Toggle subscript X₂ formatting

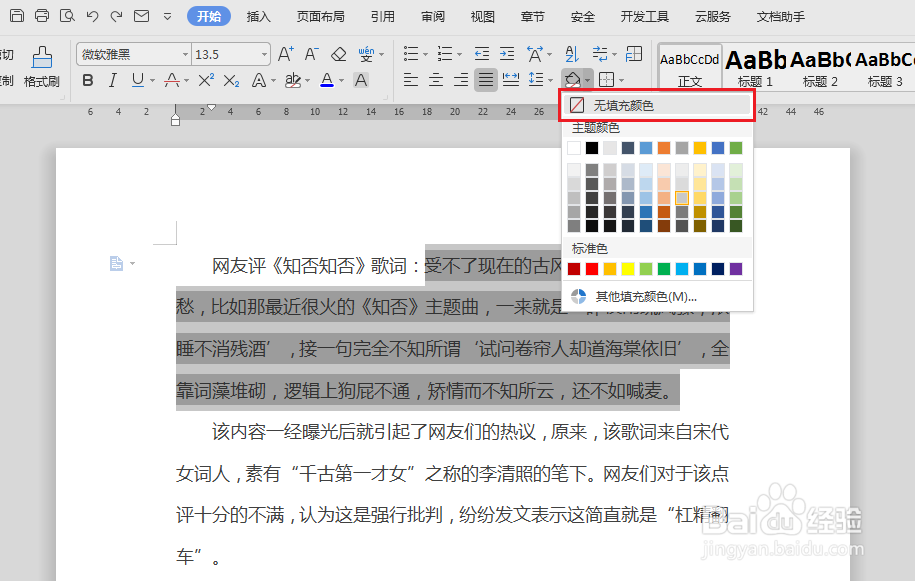coord(231,80)
